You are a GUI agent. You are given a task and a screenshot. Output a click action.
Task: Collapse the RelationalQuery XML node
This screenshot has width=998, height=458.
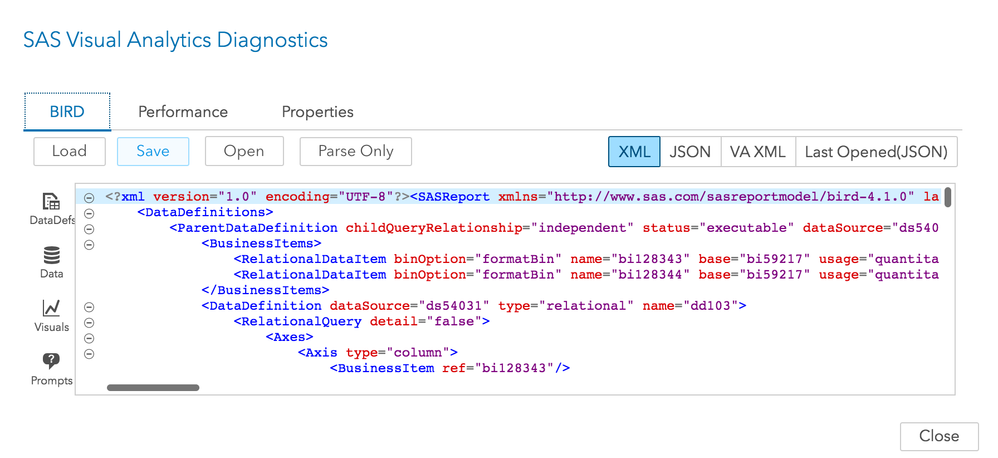[x=89, y=322]
